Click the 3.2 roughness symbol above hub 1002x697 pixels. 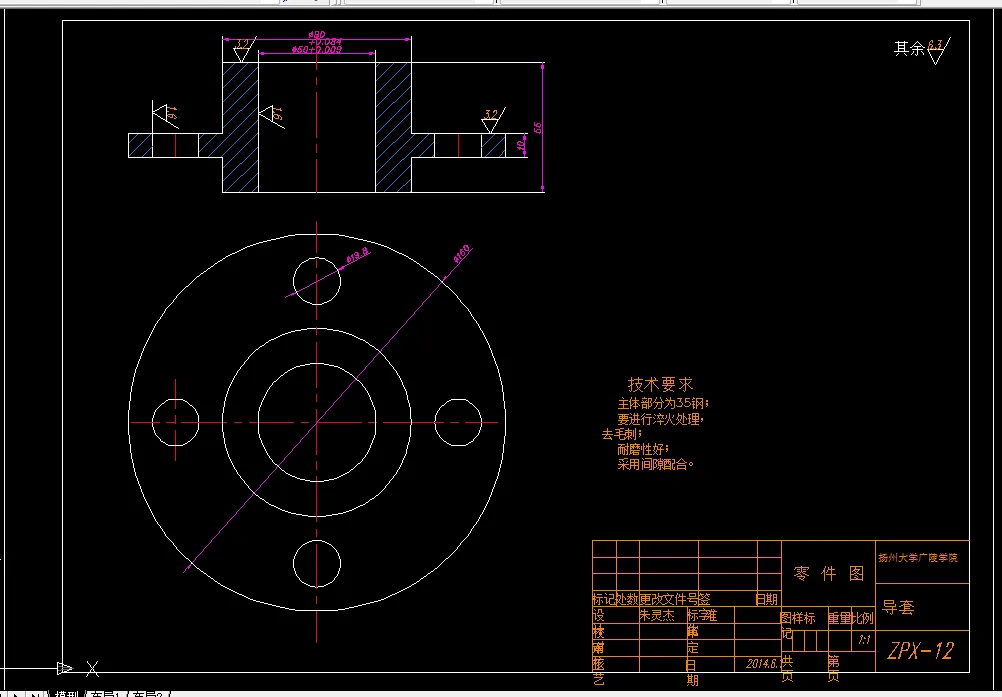click(243, 49)
